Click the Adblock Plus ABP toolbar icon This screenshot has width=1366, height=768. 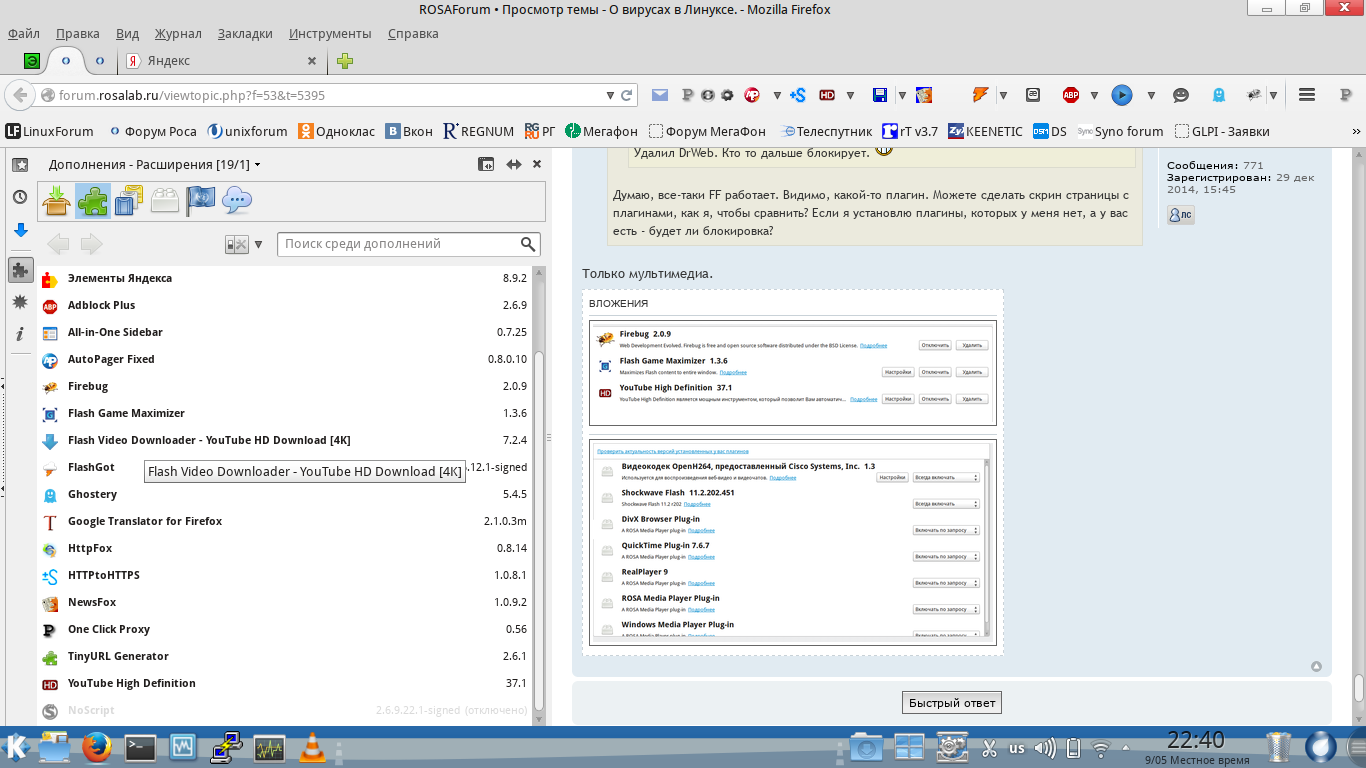tap(1071, 95)
